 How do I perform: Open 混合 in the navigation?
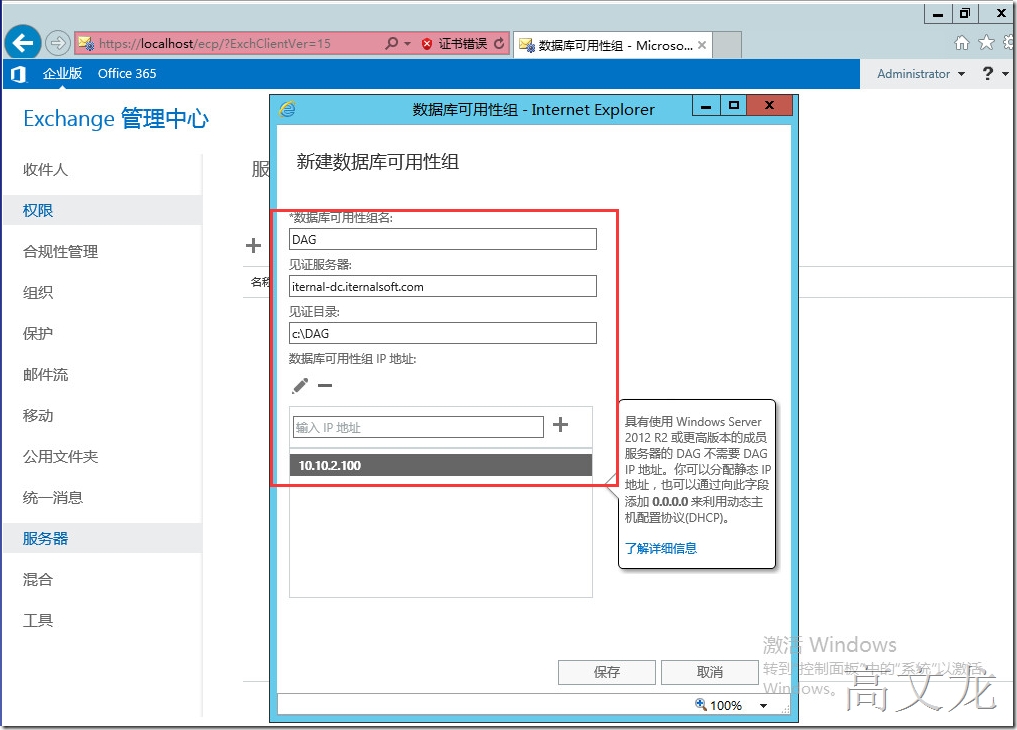38,579
